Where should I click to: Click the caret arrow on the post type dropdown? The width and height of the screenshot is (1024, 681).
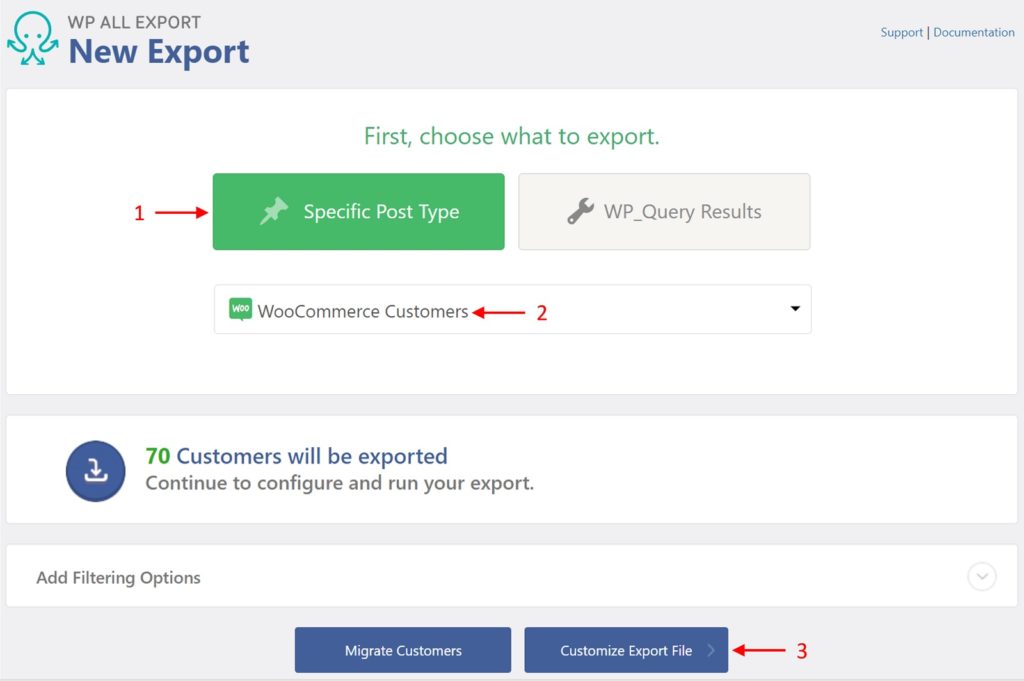coord(795,310)
